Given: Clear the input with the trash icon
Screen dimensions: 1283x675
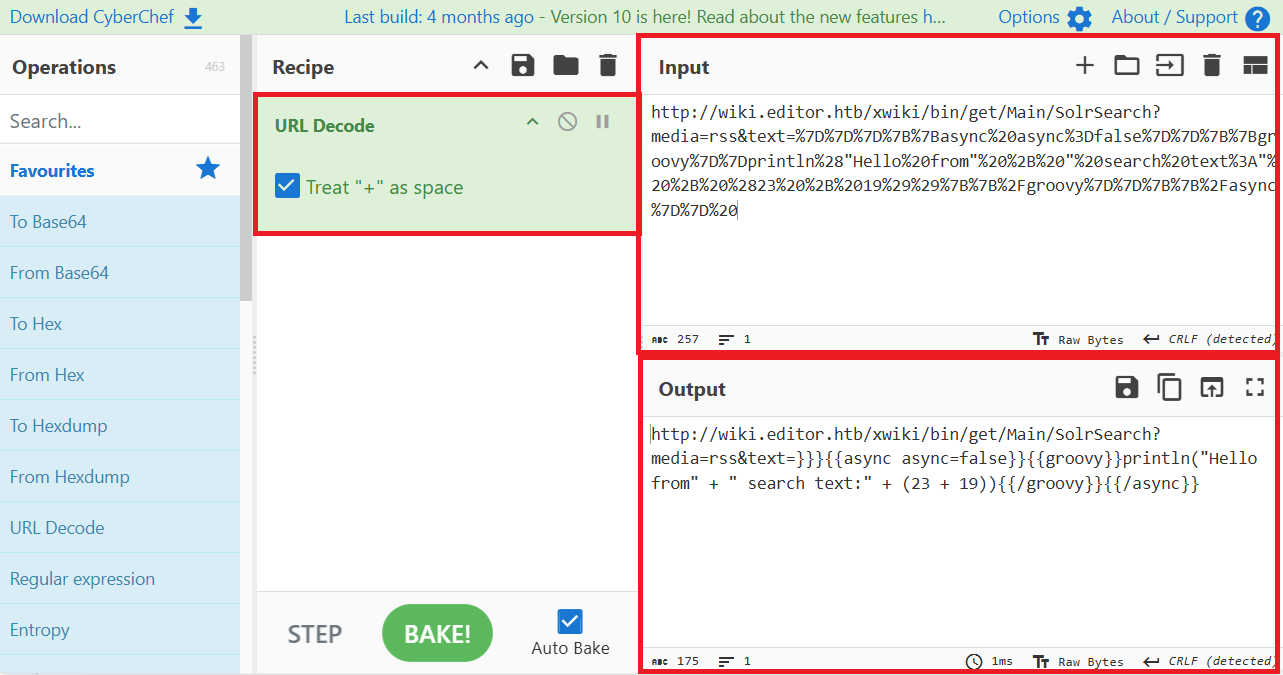Looking at the screenshot, I should pyautogui.click(x=1212, y=66).
